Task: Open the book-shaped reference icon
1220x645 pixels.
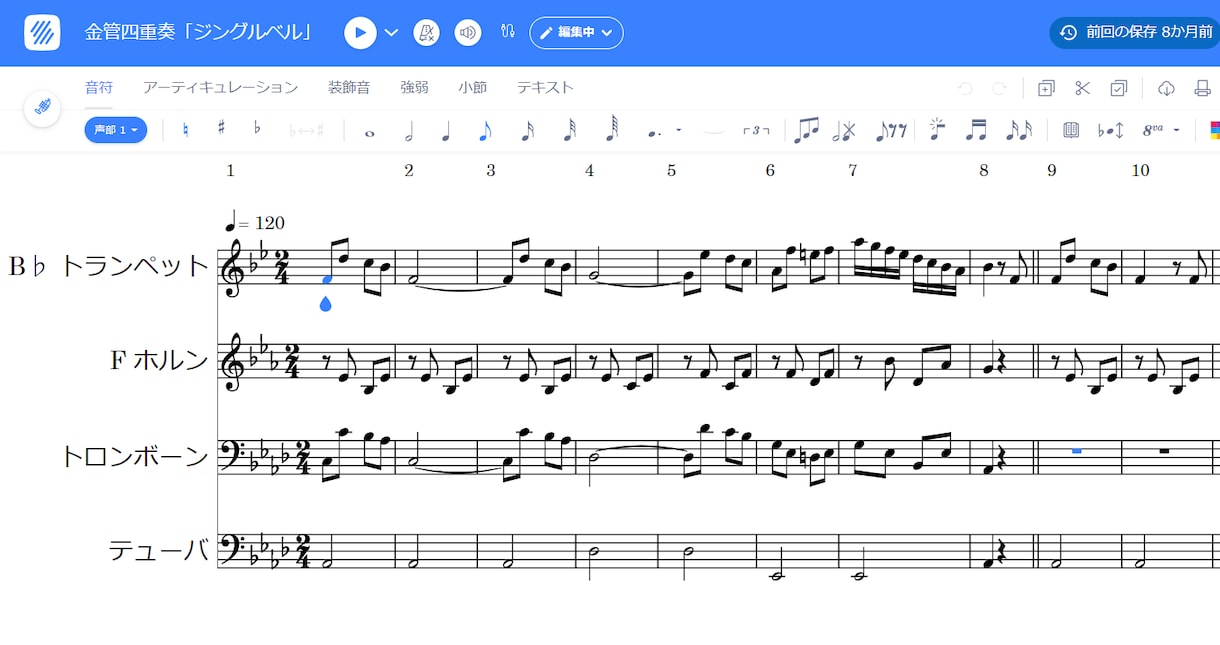Action: pos(1071,130)
